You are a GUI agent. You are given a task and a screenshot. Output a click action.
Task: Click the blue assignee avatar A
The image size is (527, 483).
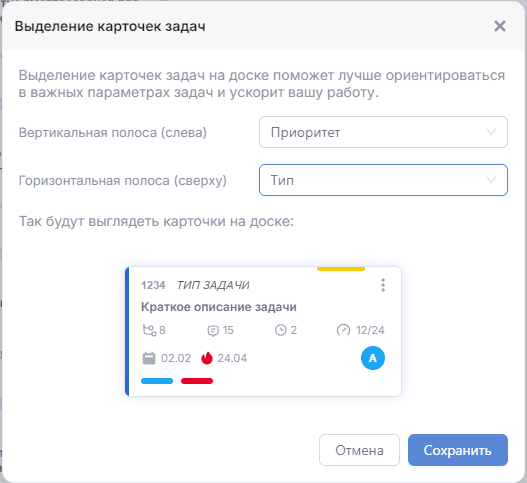point(373,358)
